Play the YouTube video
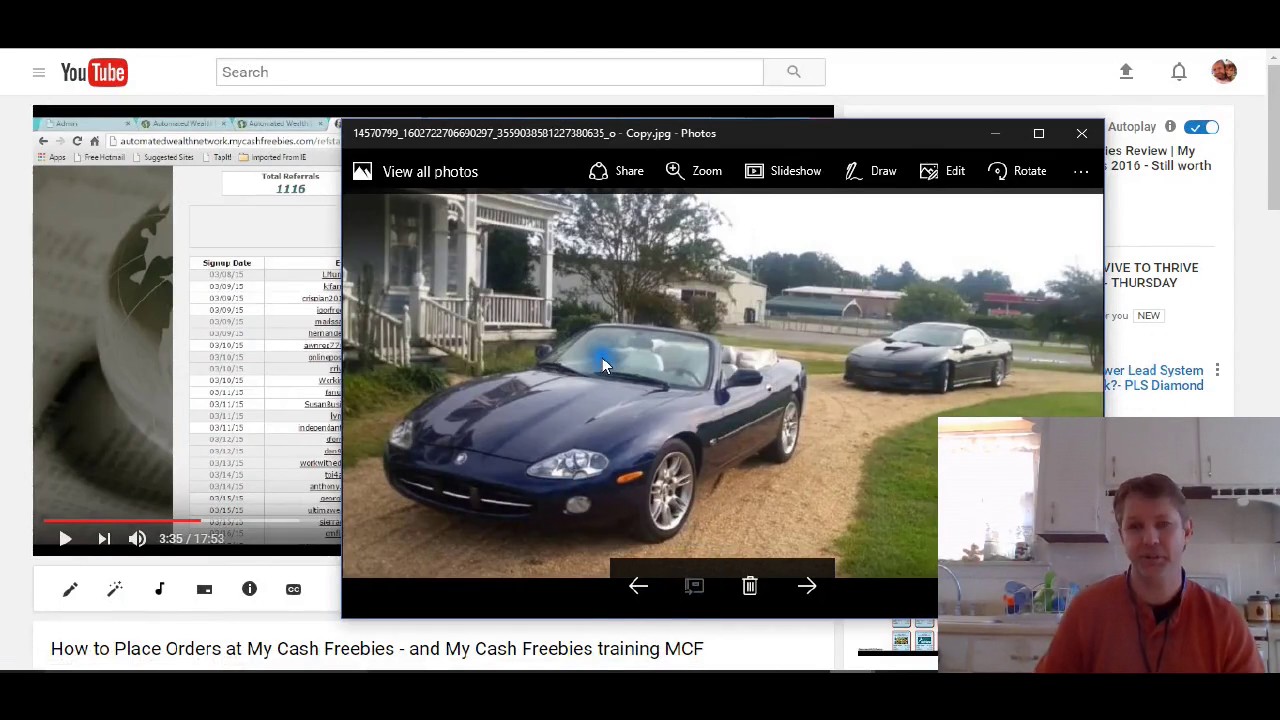Viewport: 1280px width, 720px height. 65,539
